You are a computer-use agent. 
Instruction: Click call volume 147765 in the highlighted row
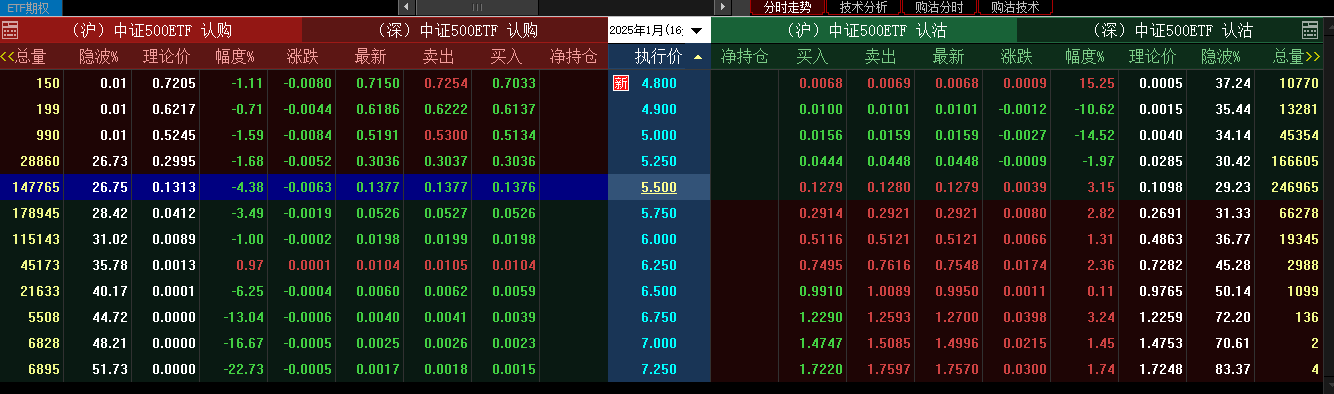tap(35, 187)
